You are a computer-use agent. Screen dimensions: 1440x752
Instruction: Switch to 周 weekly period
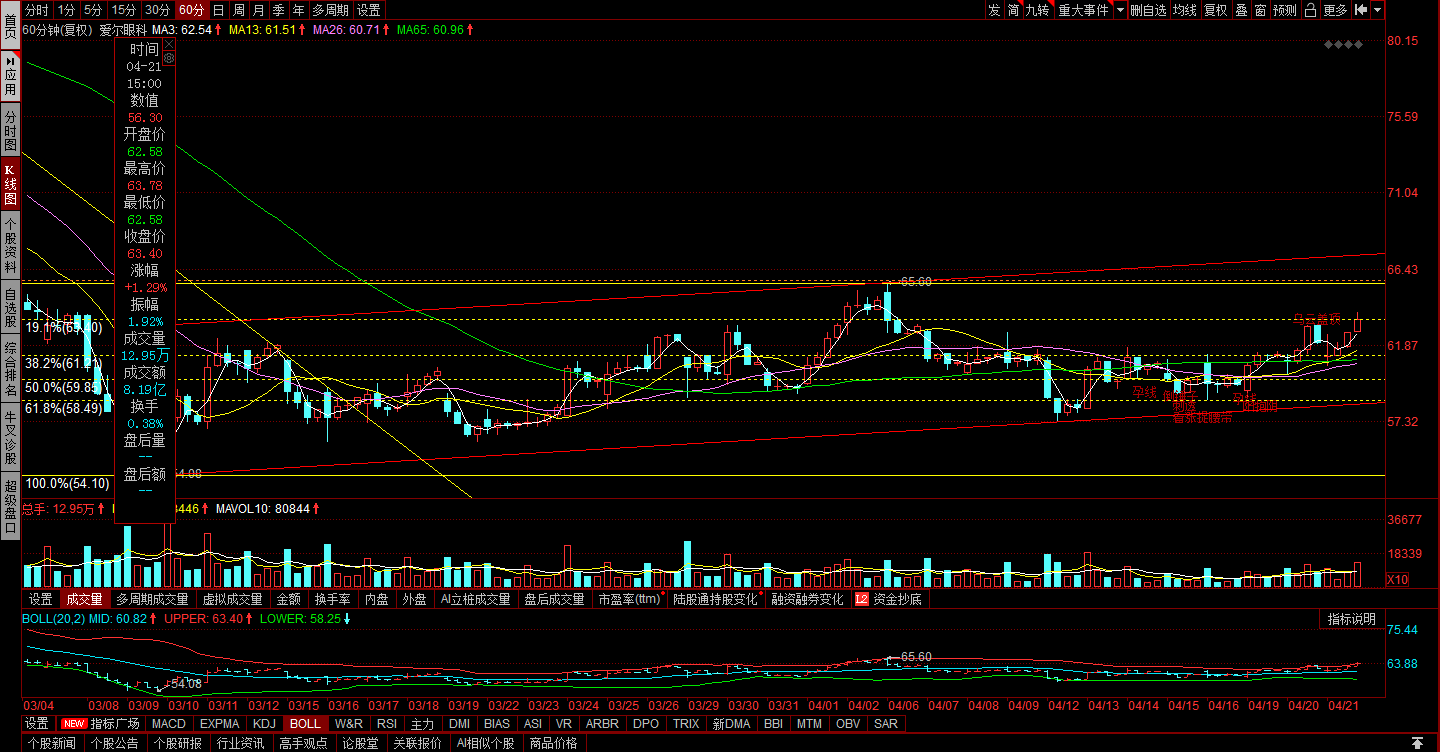(238, 10)
